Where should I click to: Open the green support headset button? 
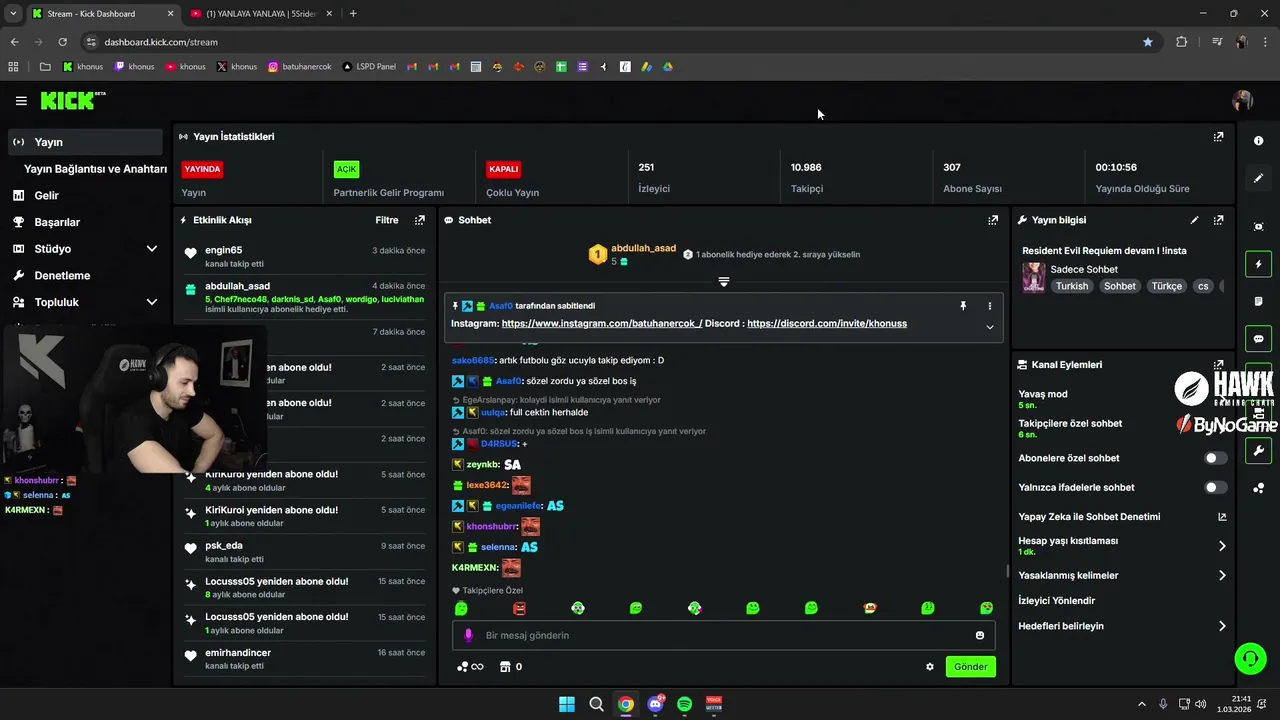(x=1250, y=658)
